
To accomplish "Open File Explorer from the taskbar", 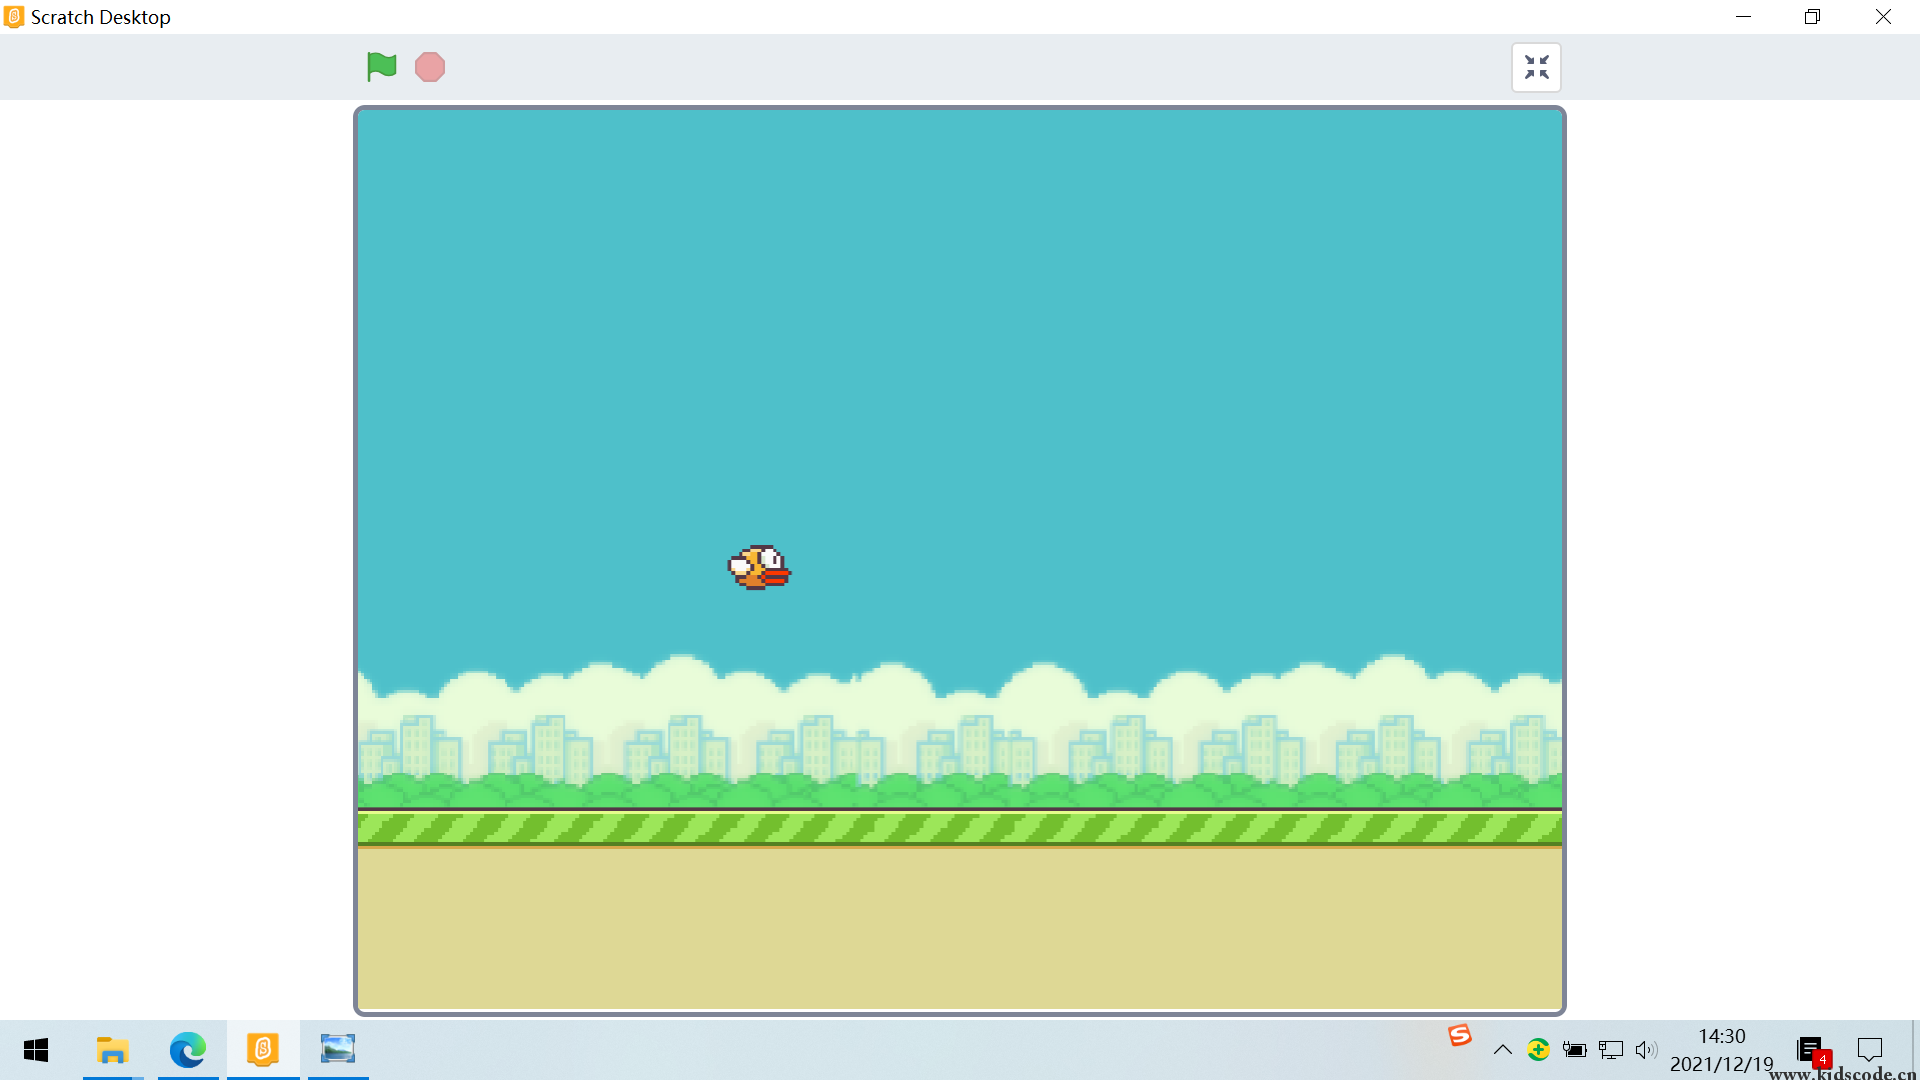I will (x=113, y=1050).
